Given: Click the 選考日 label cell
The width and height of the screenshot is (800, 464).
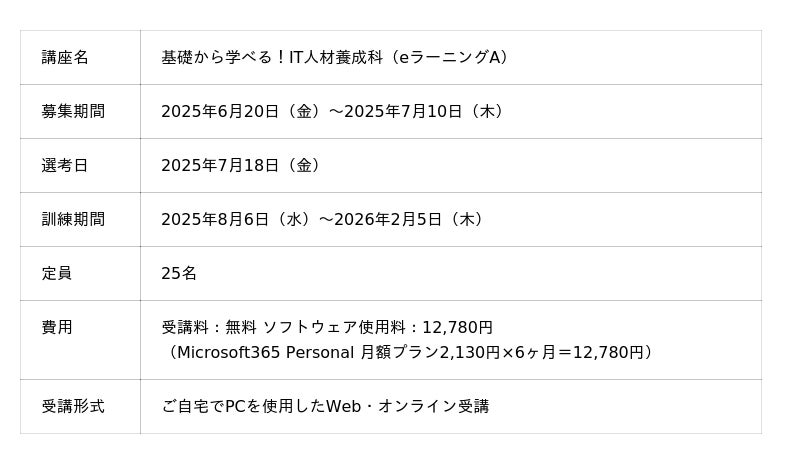Looking at the screenshot, I should tap(65, 166).
